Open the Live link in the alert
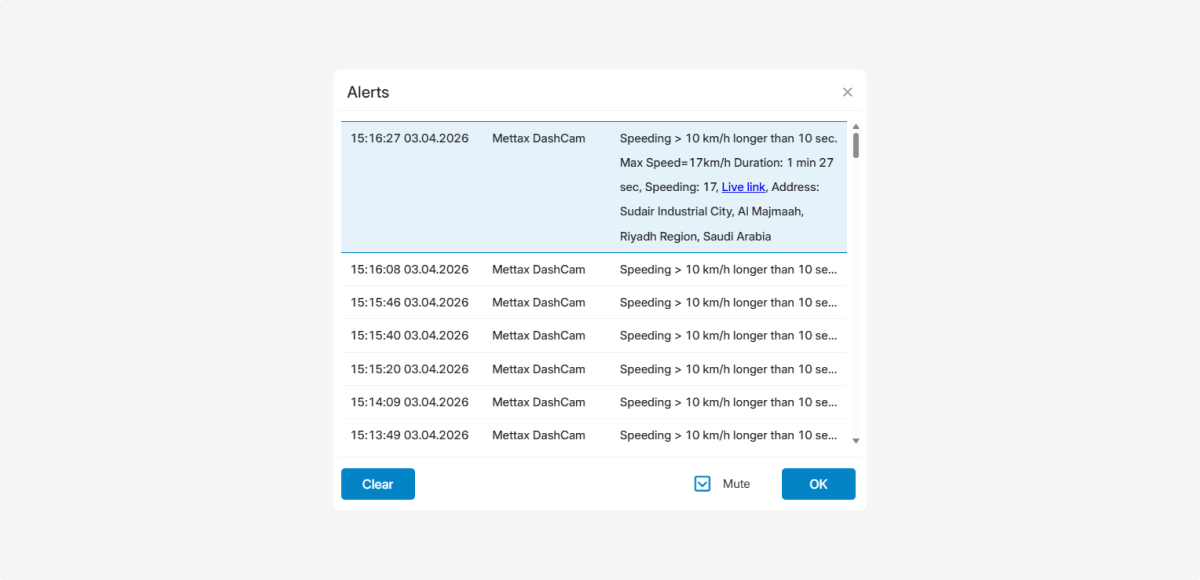Image resolution: width=1200 pixels, height=580 pixels. [743, 187]
